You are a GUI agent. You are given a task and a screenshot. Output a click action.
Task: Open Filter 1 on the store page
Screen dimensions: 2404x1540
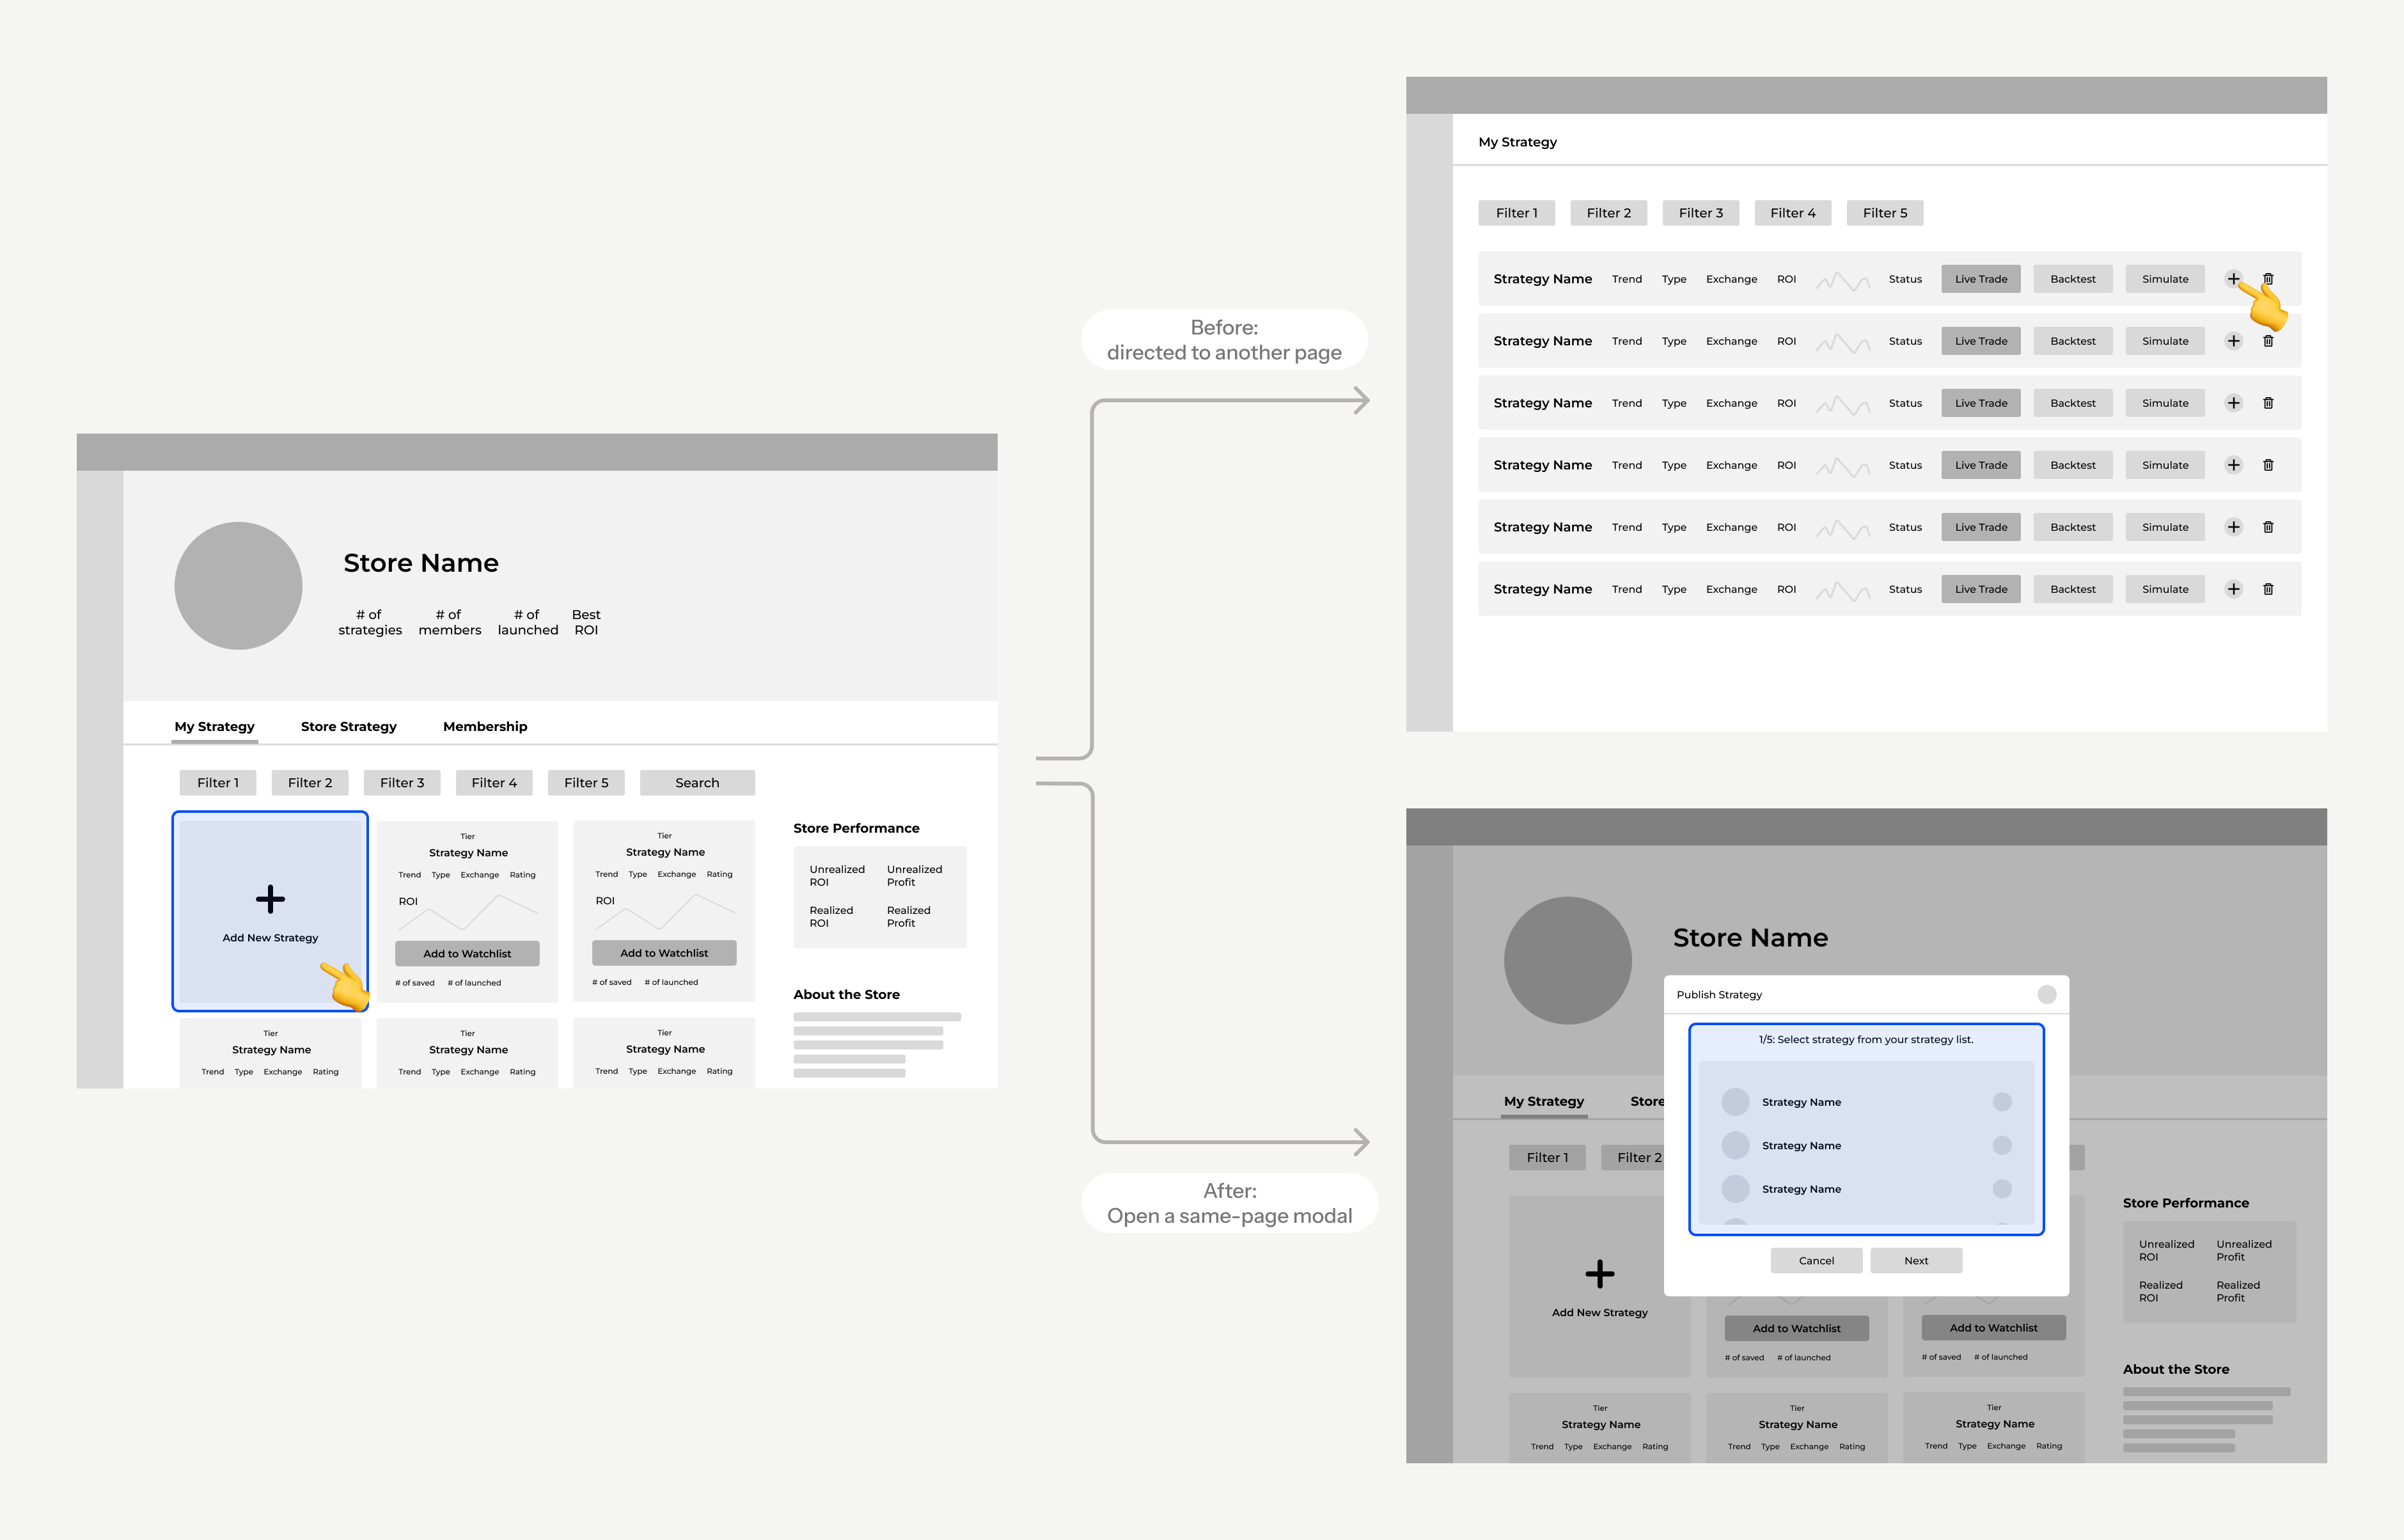coord(217,783)
